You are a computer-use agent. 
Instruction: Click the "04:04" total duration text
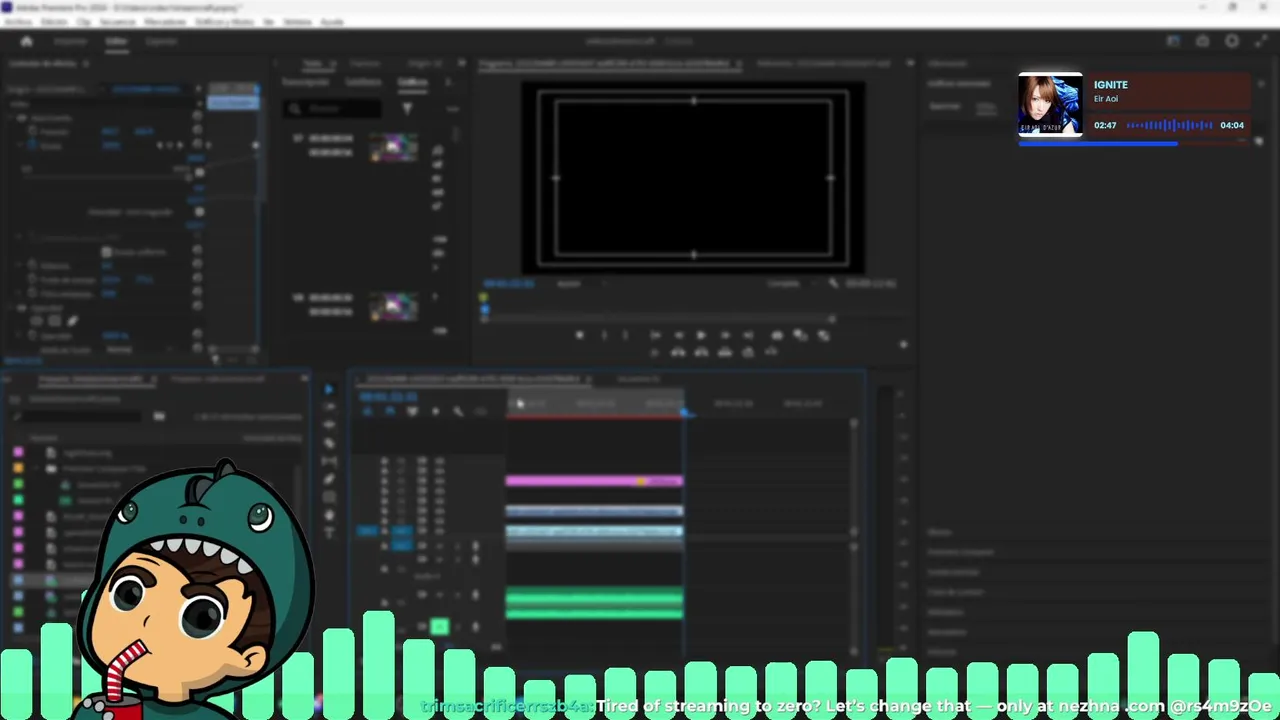pos(1232,125)
